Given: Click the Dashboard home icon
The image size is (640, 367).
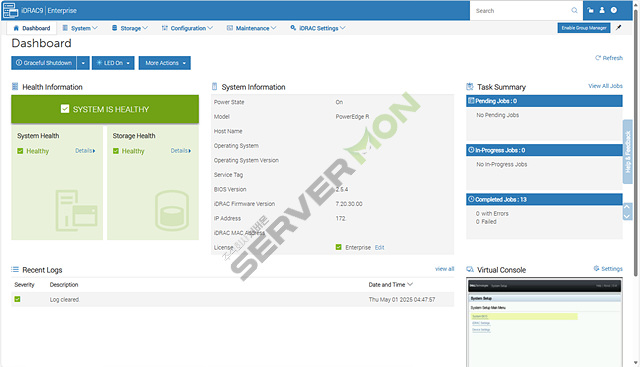Looking at the screenshot, I should coord(16,28).
